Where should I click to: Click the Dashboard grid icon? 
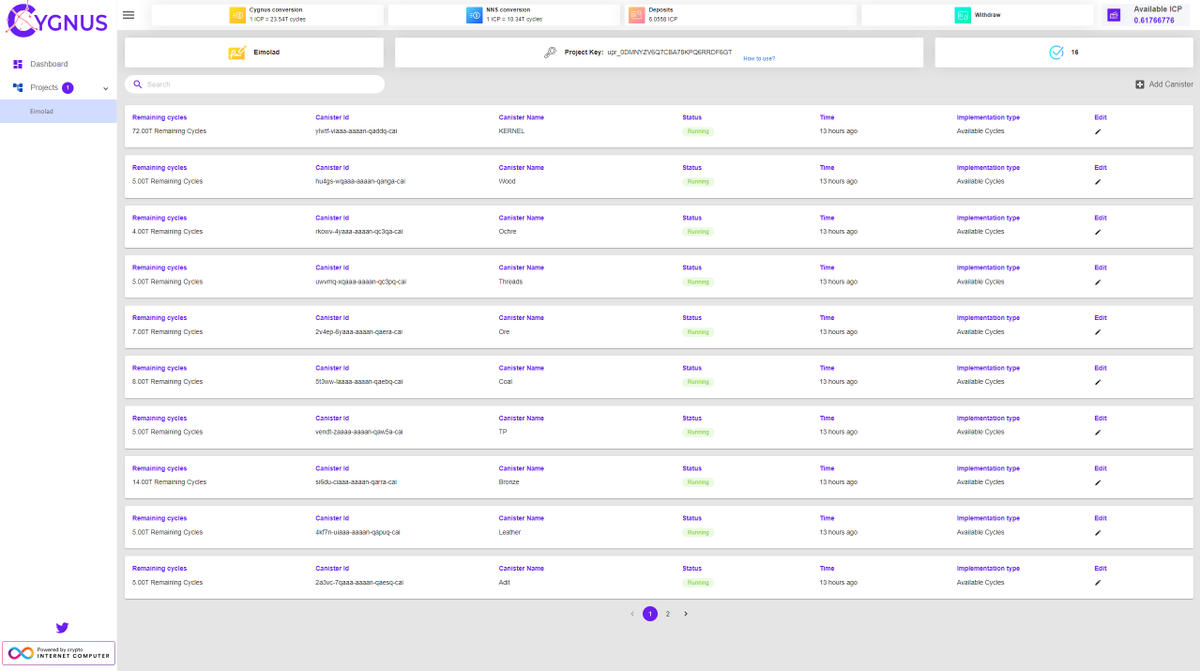pyautogui.click(x=18, y=64)
